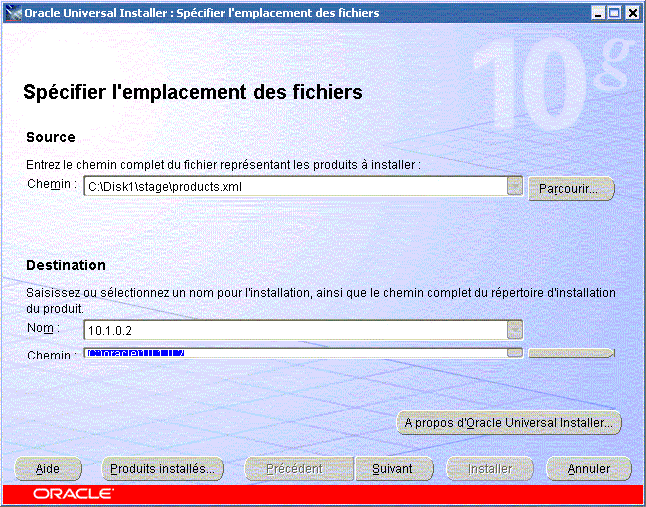The width and height of the screenshot is (646, 507).
Task: Proceed by clicking Suivant
Action: click(393, 468)
